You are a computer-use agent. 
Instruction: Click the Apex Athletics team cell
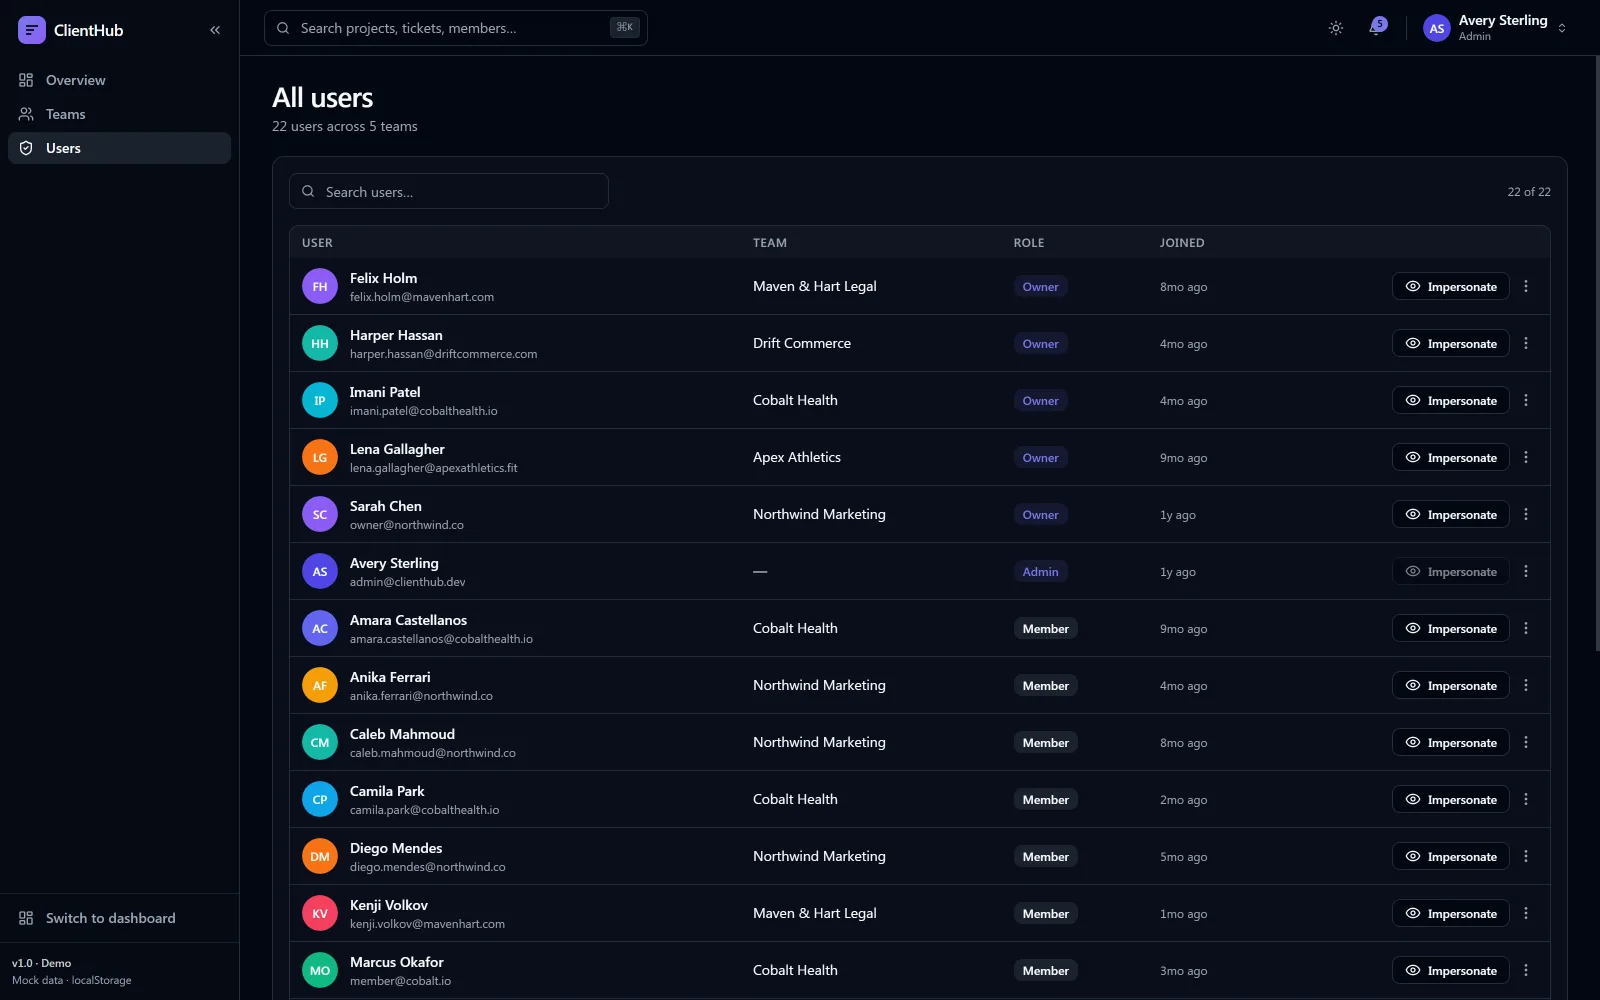pyautogui.click(x=797, y=457)
